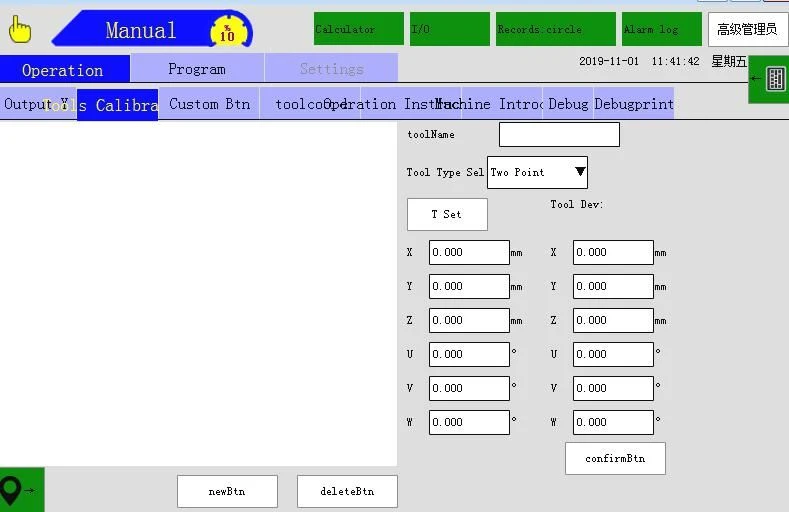Click the T Set button
The height and width of the screenshot is (512, 789).
click(x=447, y=214)
